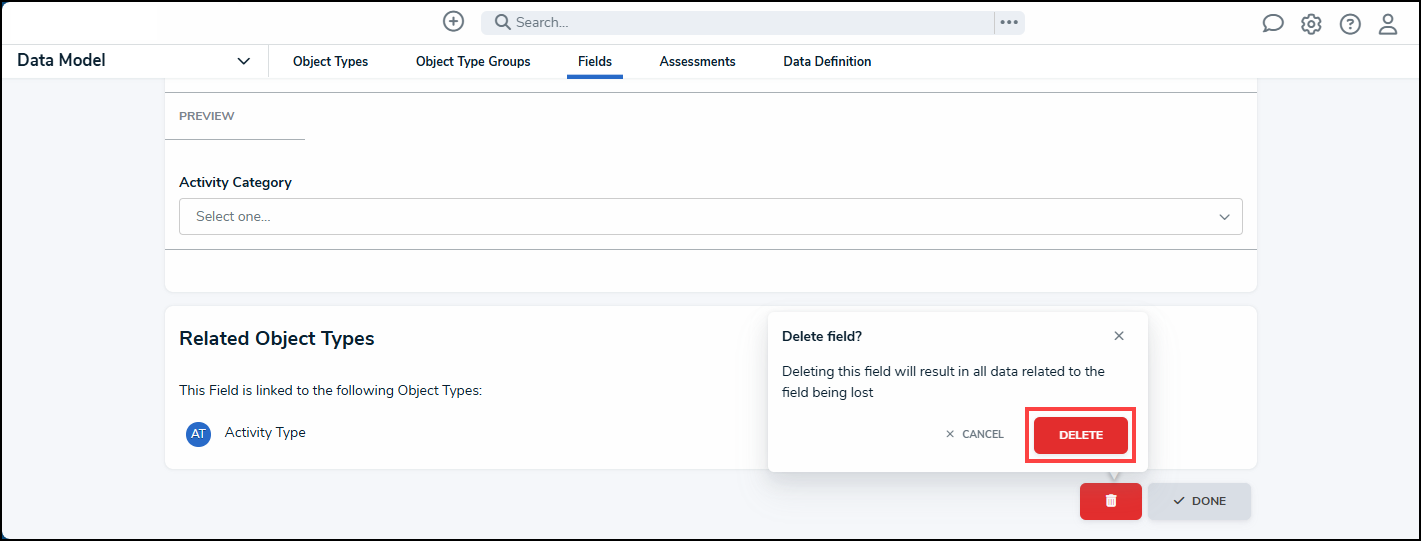Select the Preview tab

(x=207, y=116)
